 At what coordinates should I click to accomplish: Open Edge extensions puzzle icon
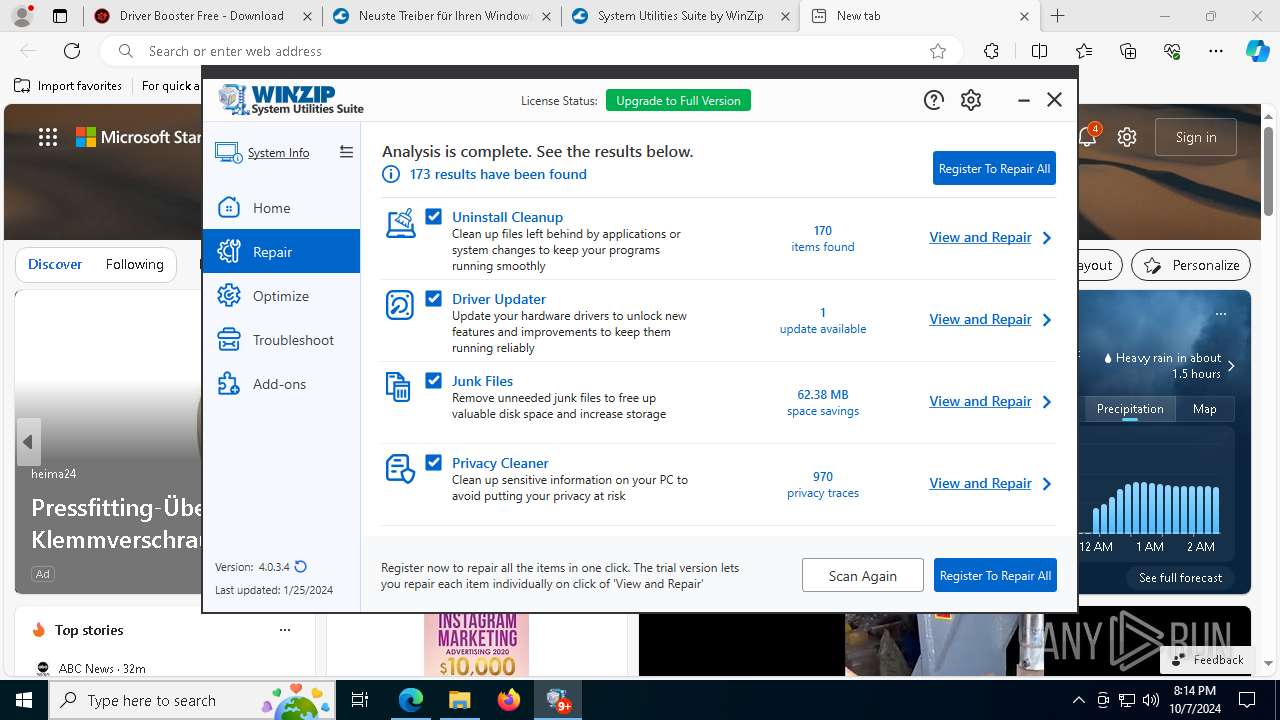point(991,51)
